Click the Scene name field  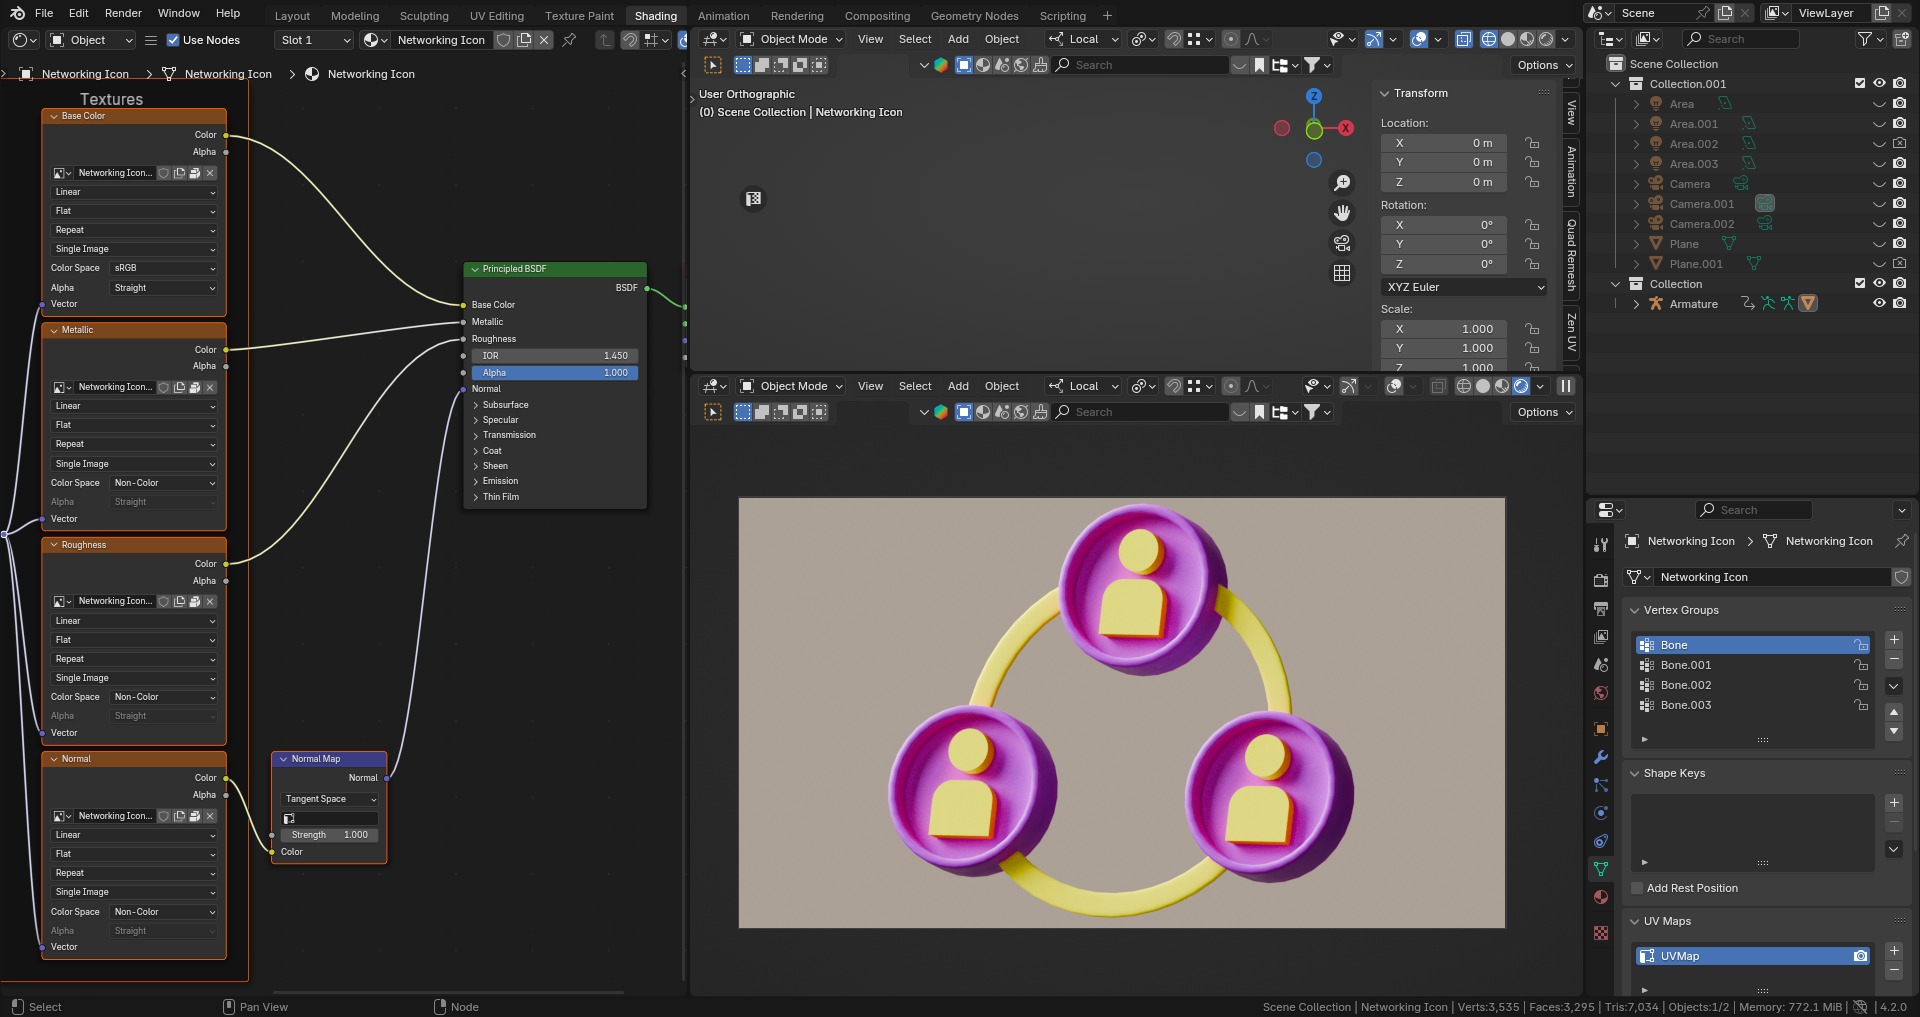coord(1652,13)
